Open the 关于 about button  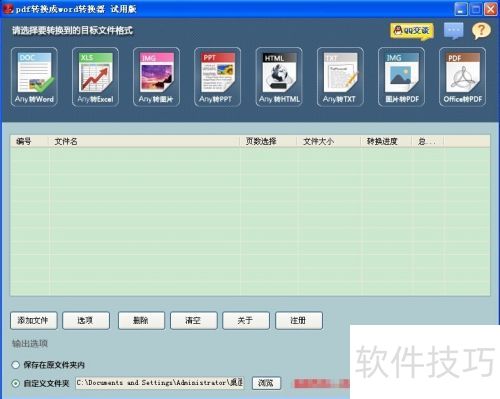(x=246, y=321)
